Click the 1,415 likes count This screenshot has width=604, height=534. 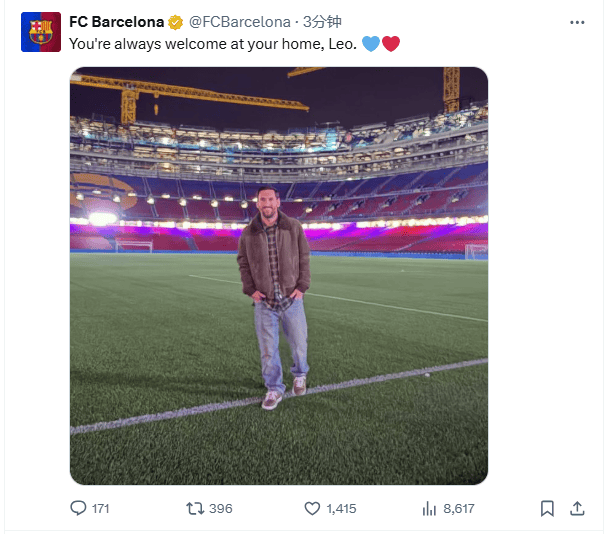(341, 508)
